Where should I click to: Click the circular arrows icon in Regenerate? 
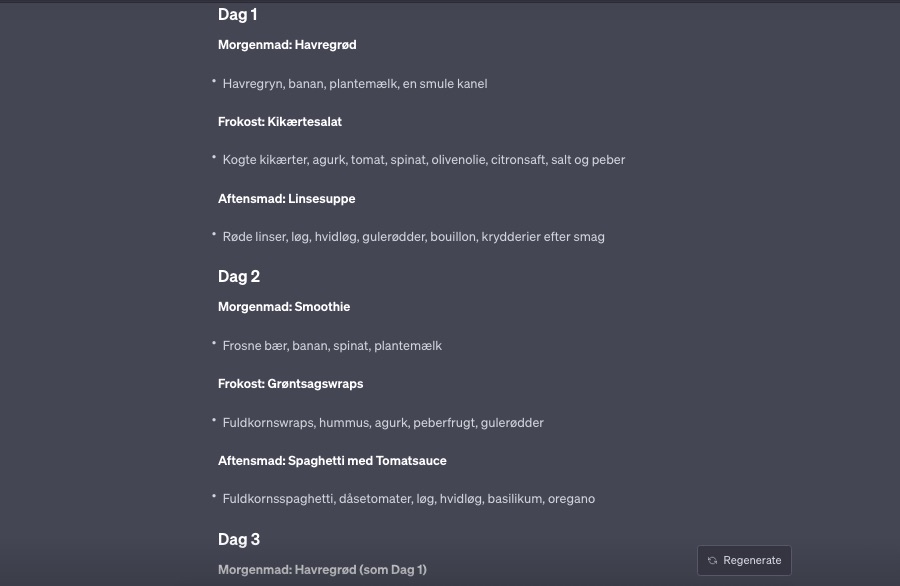tap(712, 561)
